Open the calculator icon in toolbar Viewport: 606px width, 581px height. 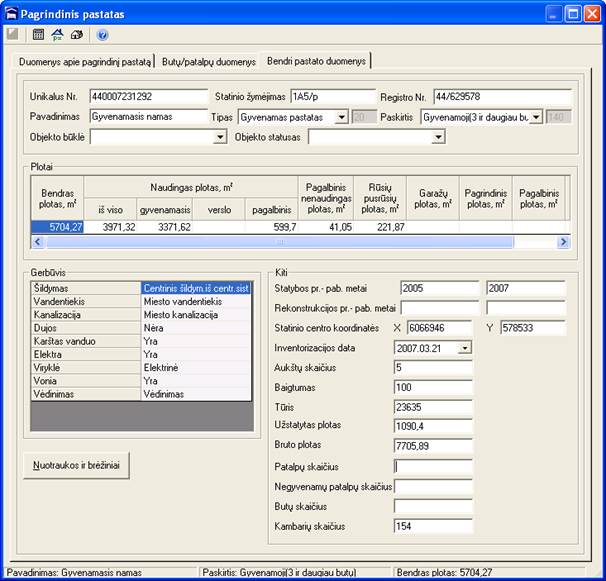coord(38,34)
